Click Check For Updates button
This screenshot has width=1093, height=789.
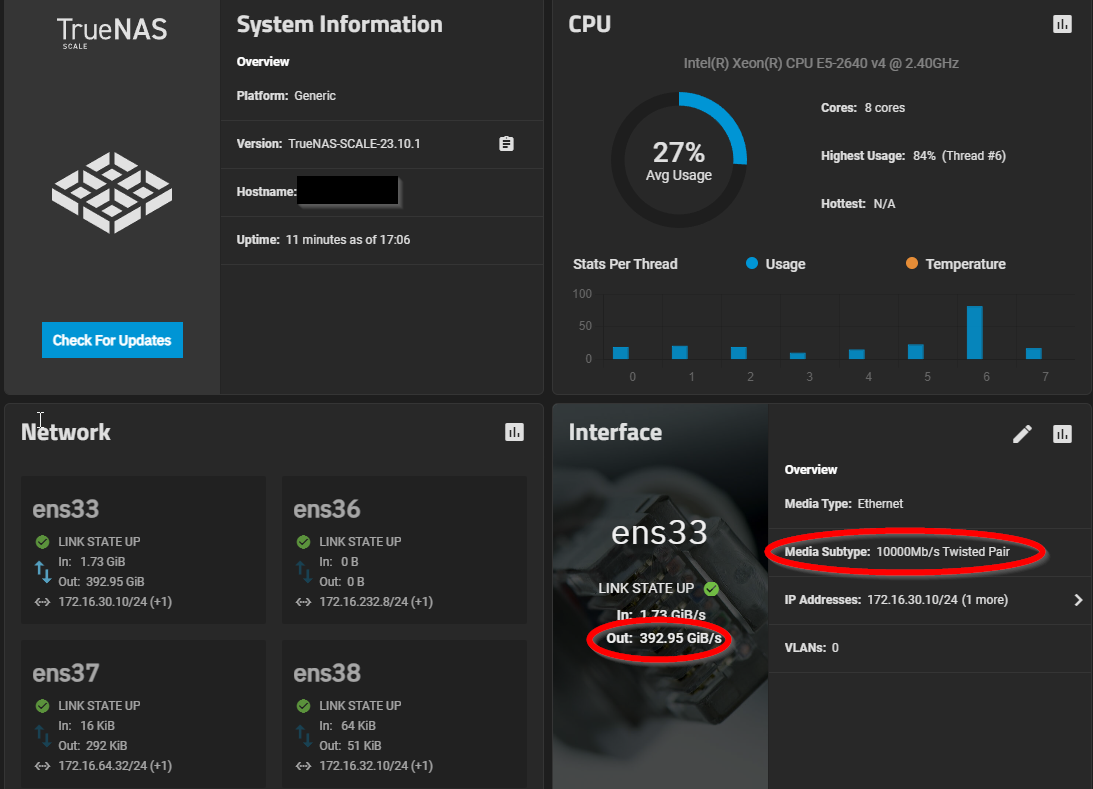112,340
